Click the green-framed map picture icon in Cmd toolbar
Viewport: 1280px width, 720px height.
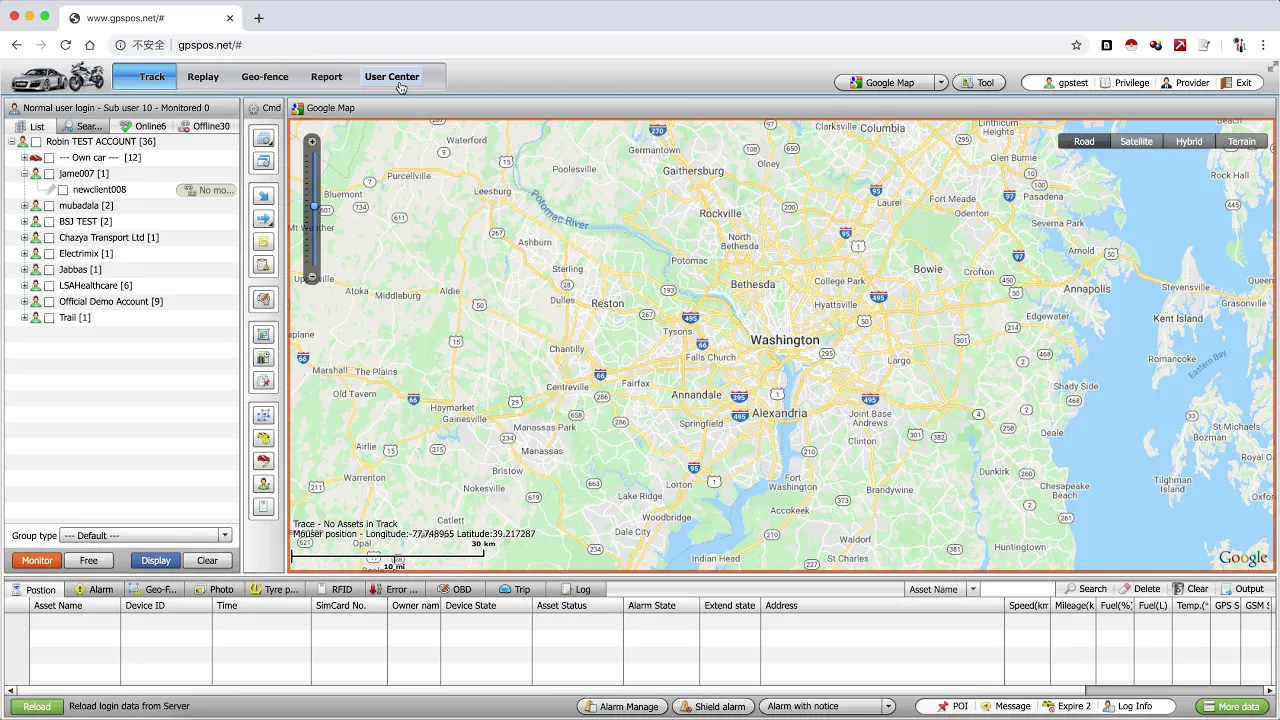click(264, 334)
